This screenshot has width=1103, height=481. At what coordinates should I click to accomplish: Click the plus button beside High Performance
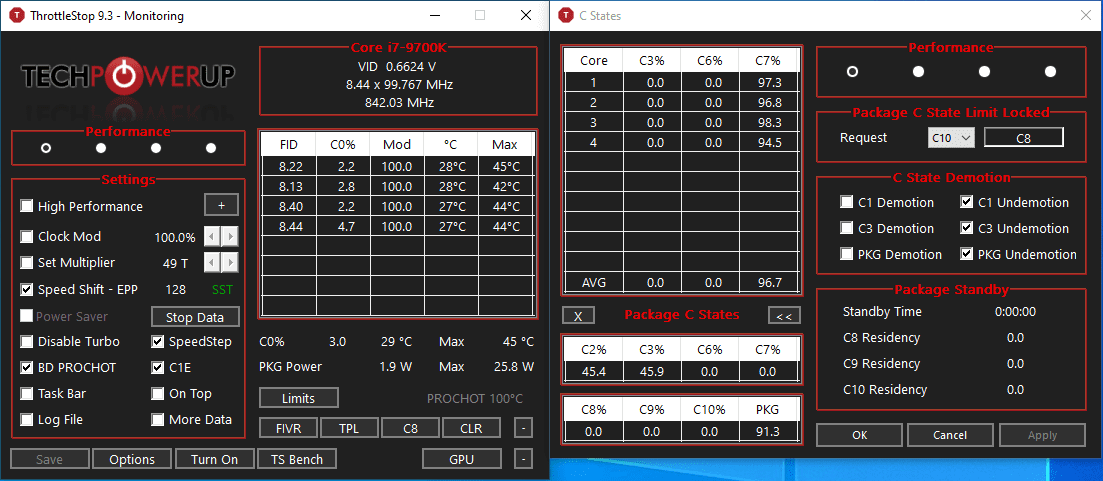222,205
